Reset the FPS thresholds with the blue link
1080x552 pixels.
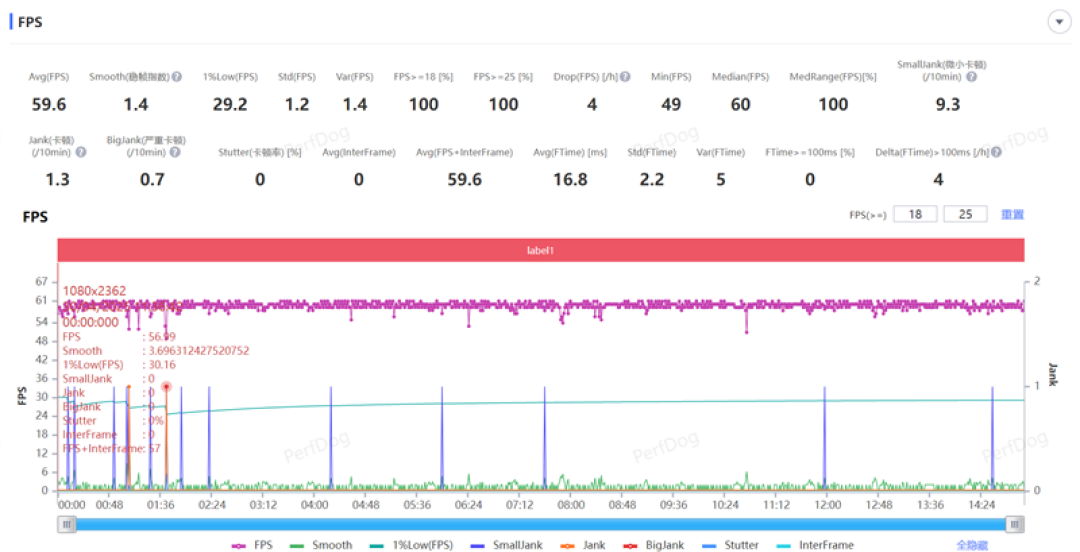point(1012,215)
